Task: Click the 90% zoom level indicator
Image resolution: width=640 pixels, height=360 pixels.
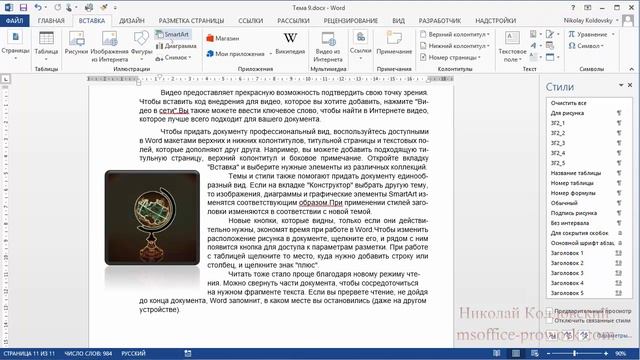Action: 620,353
